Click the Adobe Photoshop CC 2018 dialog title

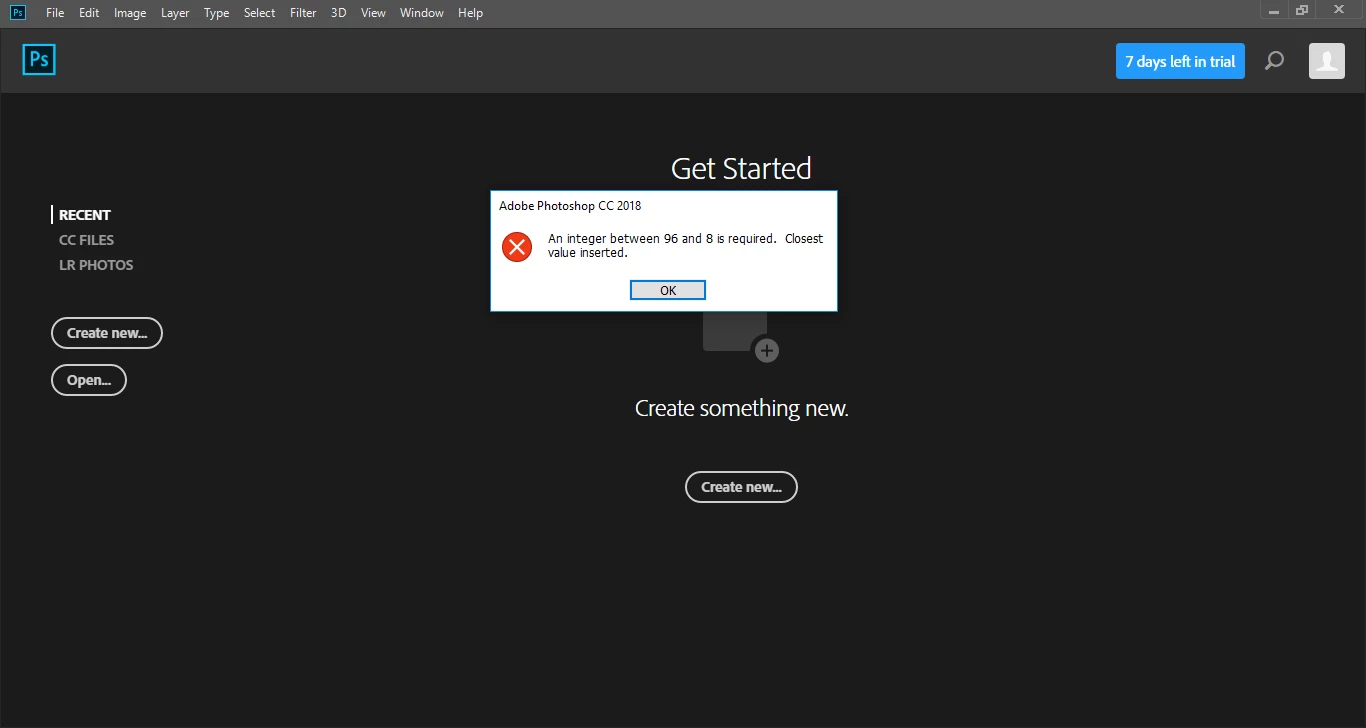pyautogui.click(x=570, y=206)
